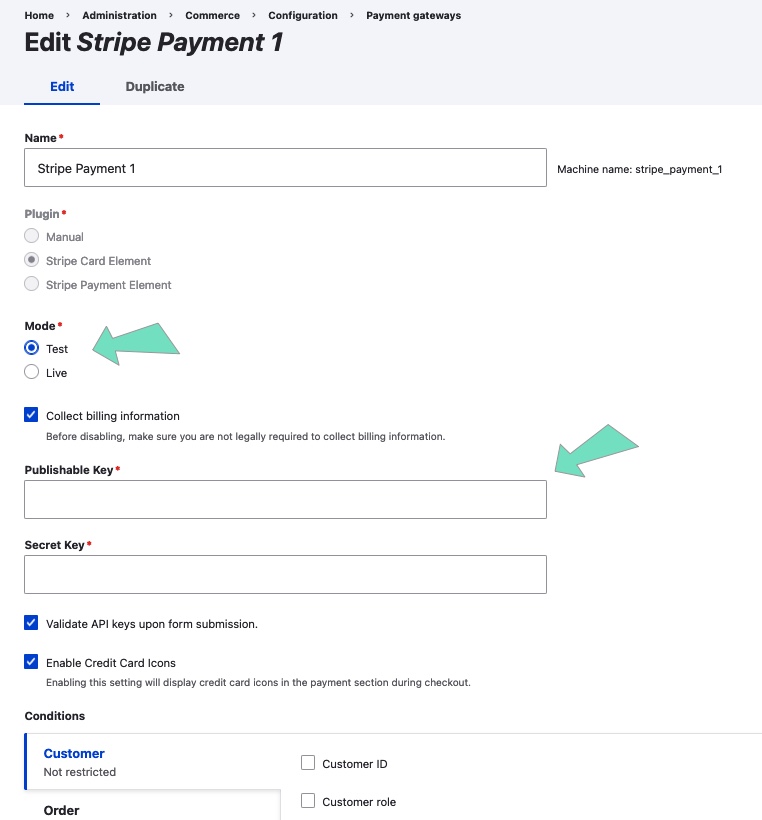
Task: Toggle Enable Credit Card Icons checkbox
Action: [31, 662]
